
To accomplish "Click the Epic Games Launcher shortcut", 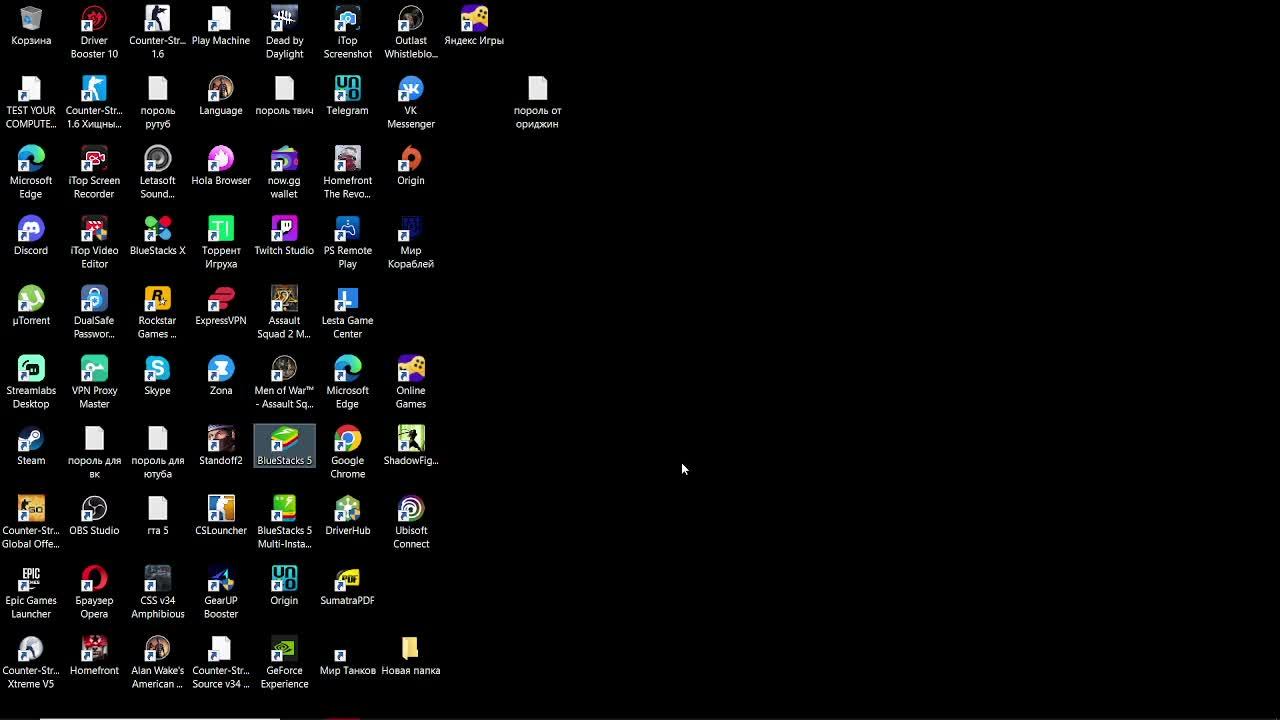I will (31, 592).
